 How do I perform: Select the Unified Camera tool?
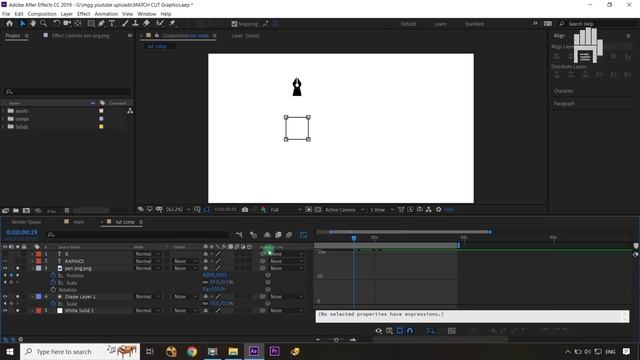[67, 24]
